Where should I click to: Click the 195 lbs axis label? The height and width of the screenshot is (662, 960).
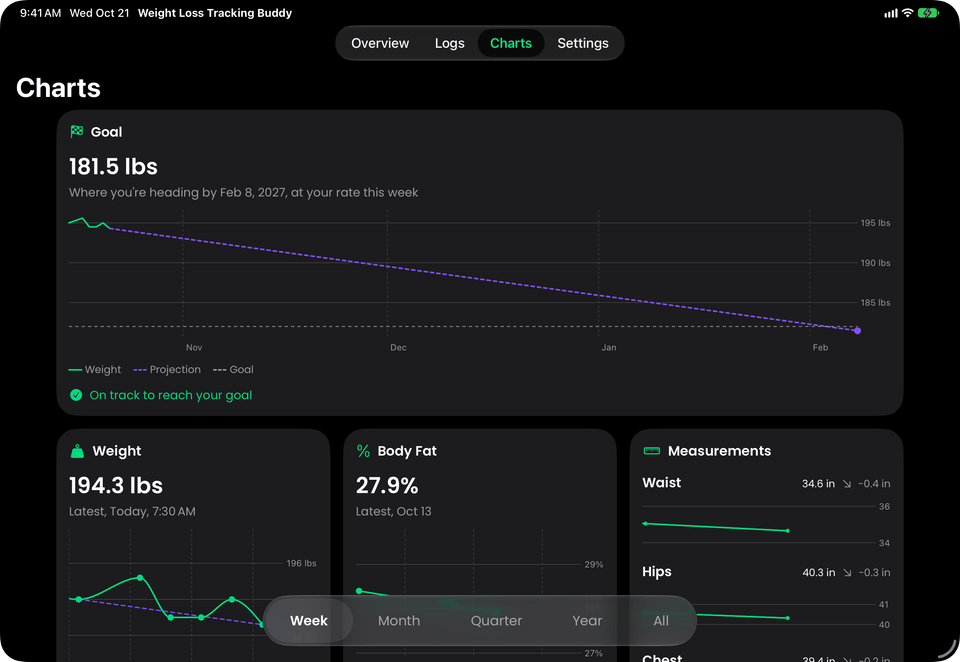876,223
